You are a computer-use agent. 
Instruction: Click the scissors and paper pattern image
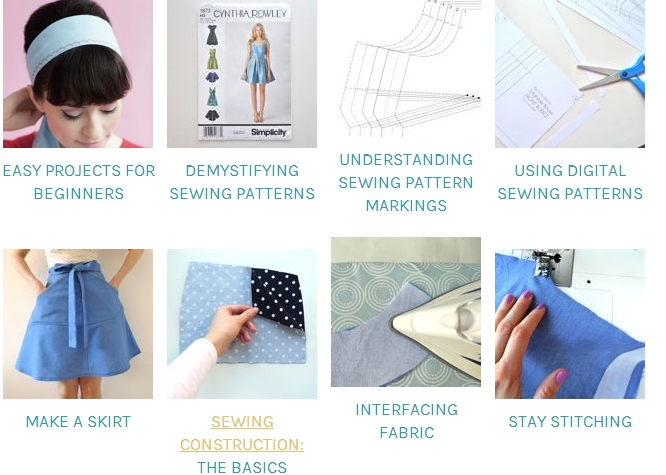pos(570,74)
